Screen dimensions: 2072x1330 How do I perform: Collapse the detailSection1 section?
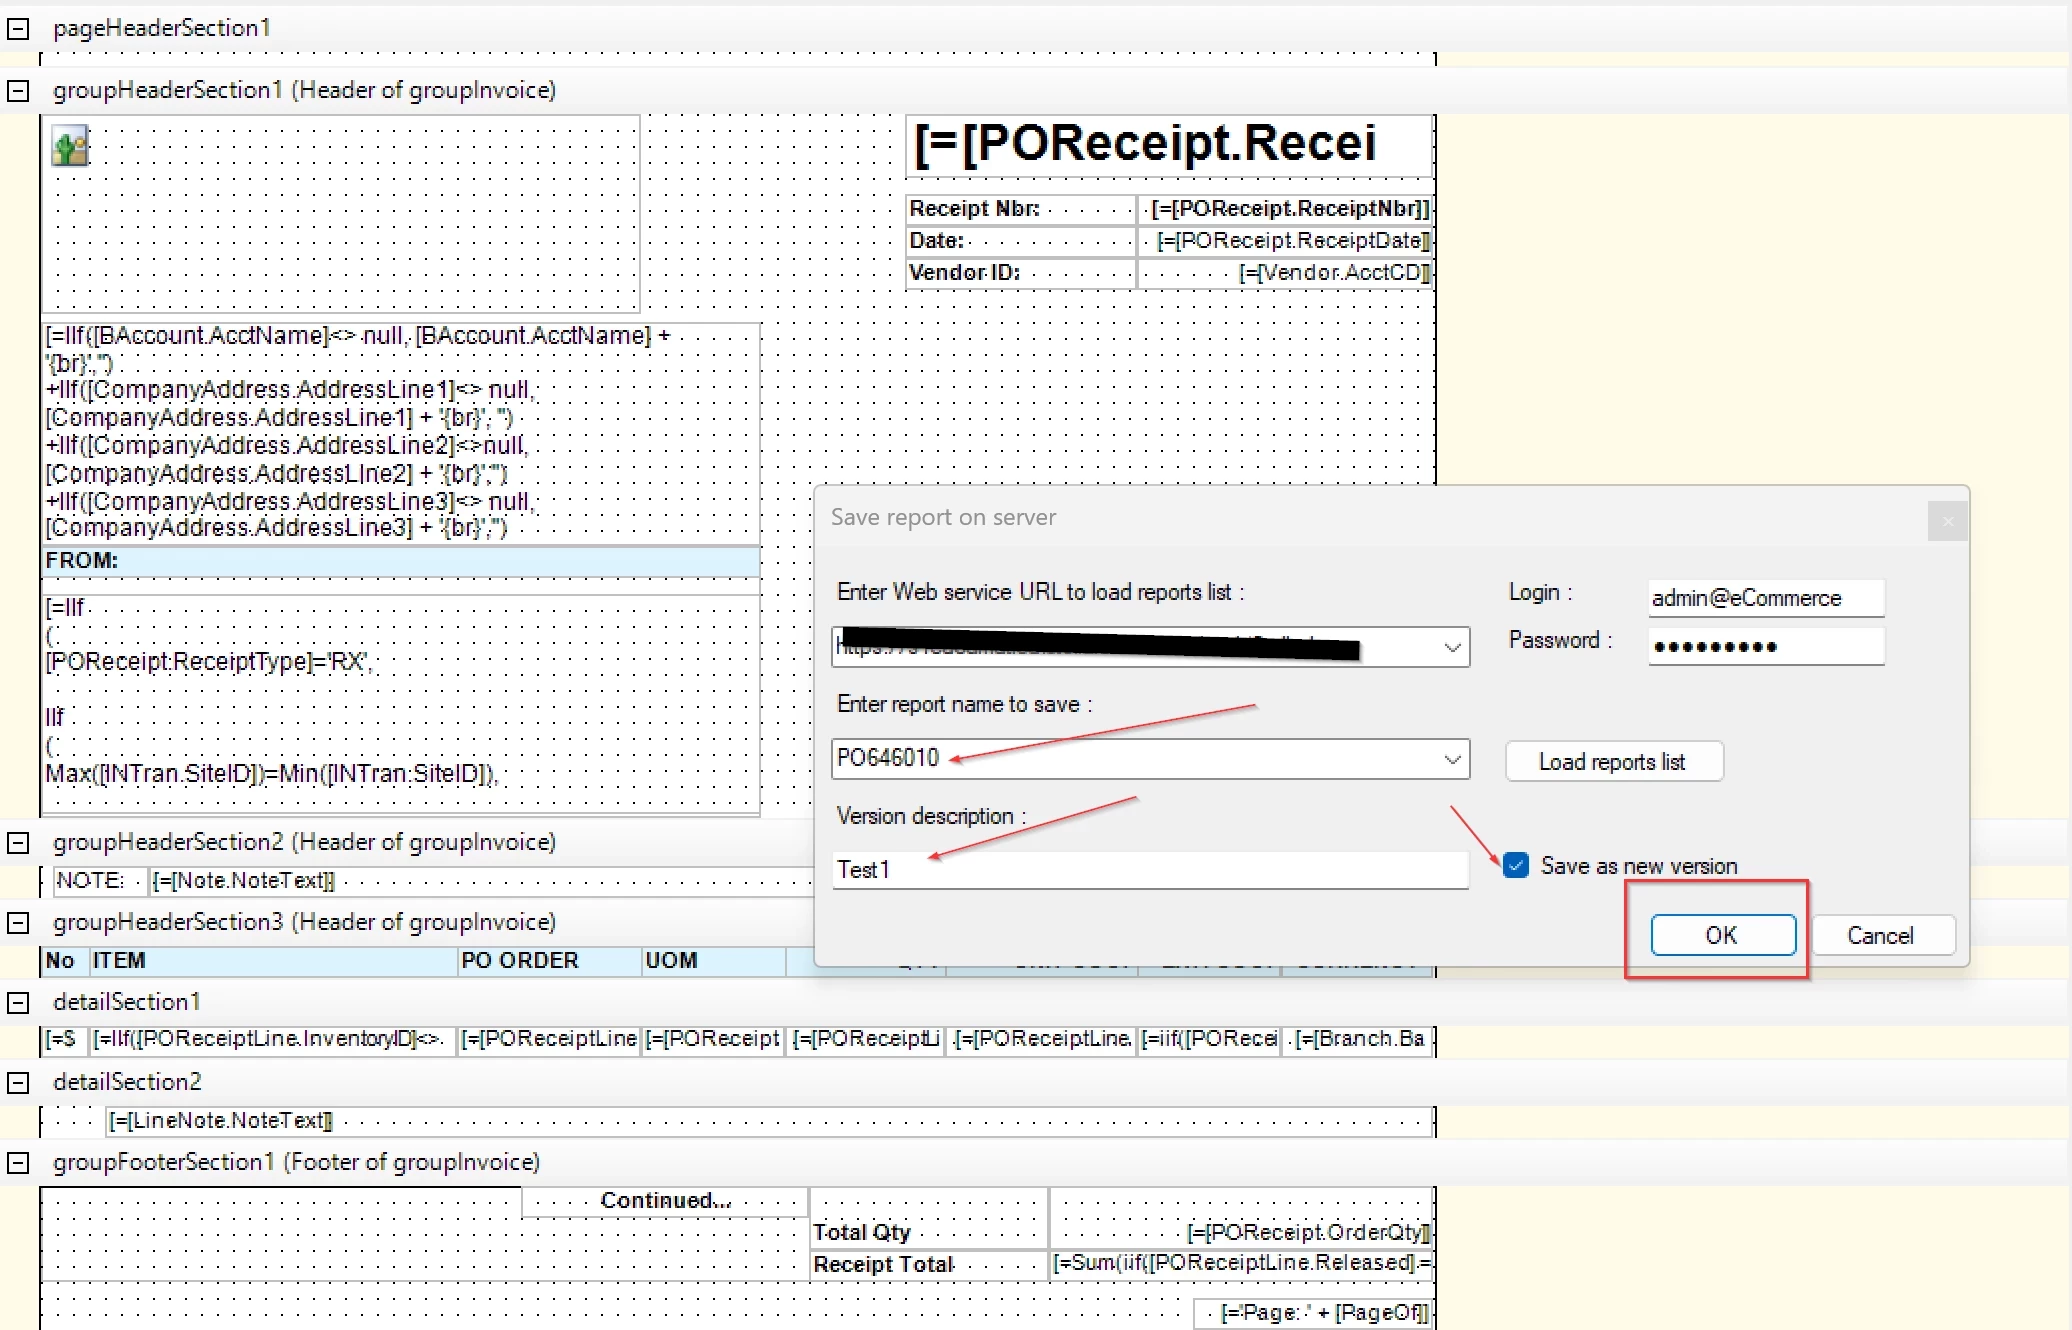[x=18, y=1003]
